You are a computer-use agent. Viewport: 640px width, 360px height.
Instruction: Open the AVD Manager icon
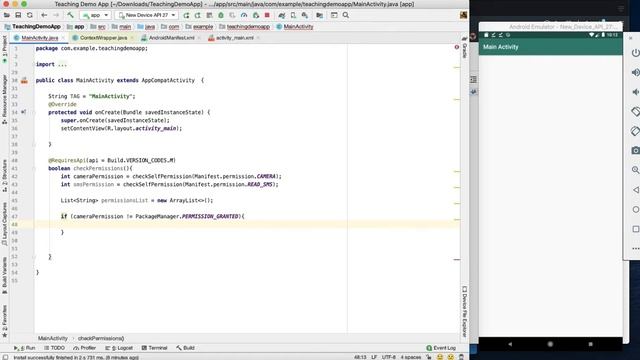pyautogui.click(x=293, y=15)
